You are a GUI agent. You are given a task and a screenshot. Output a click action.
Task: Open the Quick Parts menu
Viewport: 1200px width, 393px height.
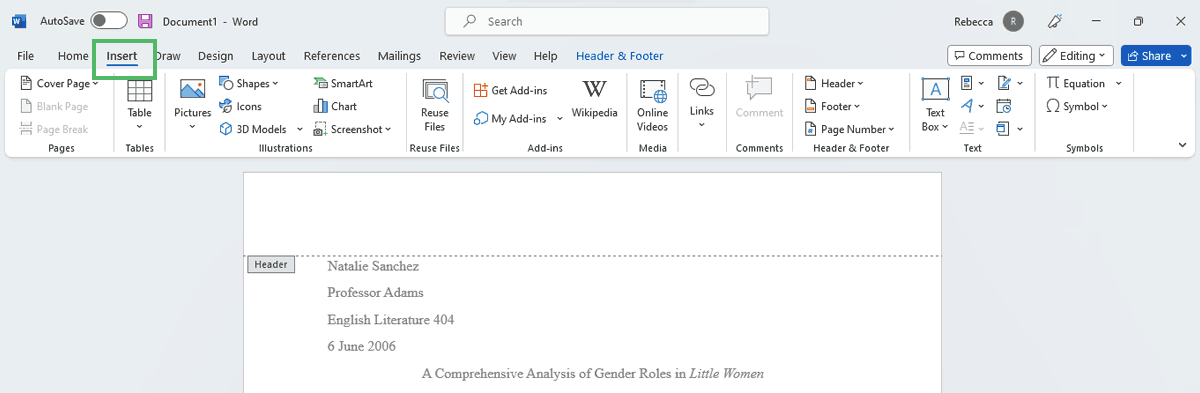coord(973,83)
